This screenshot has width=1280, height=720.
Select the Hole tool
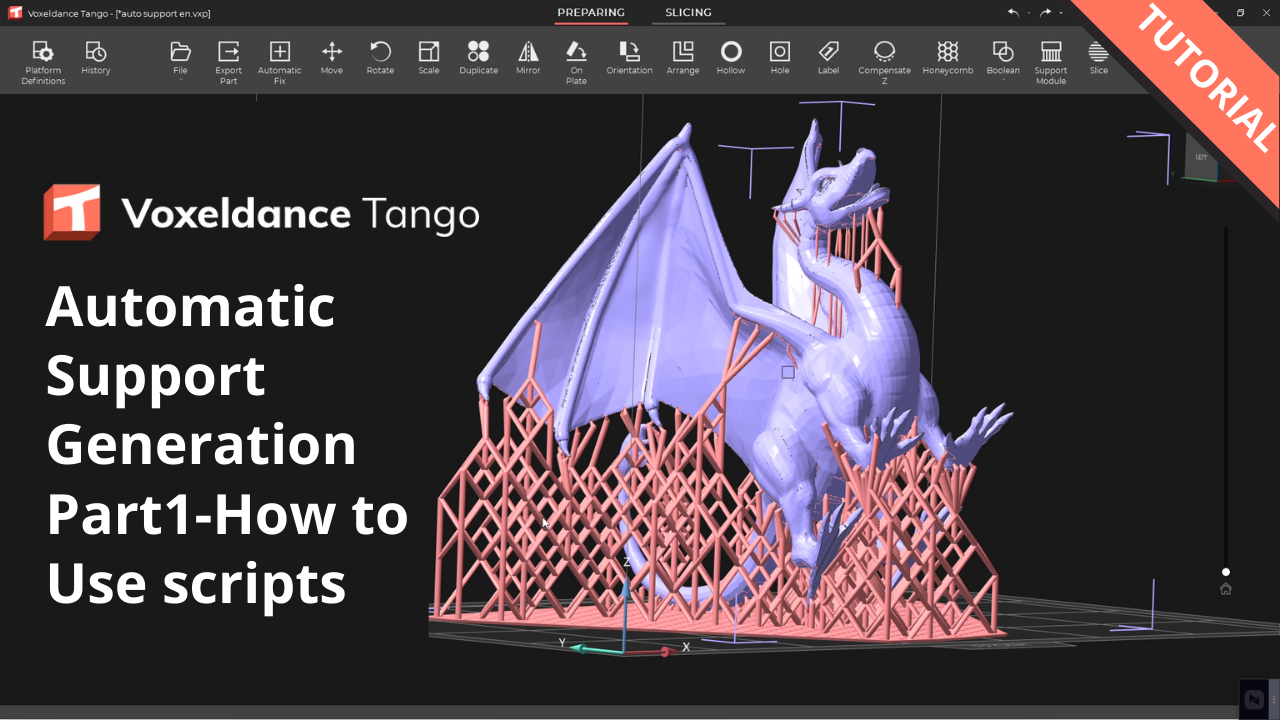tap(780, 58)
